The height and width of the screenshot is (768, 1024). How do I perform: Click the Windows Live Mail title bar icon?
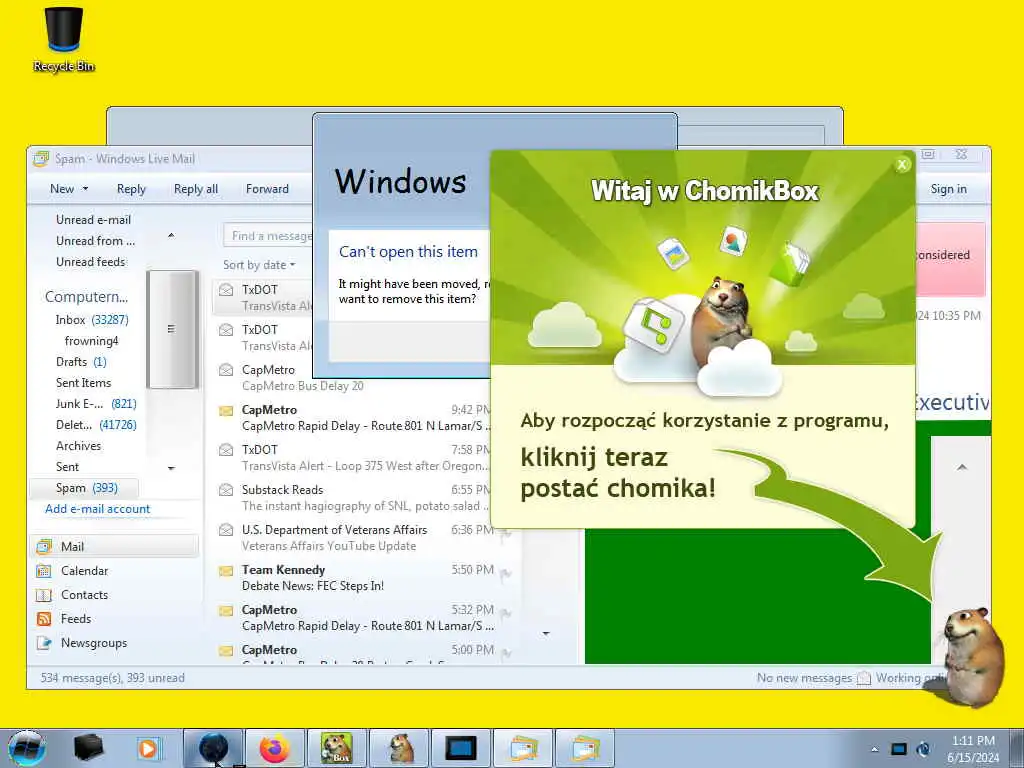coord(41,159)
